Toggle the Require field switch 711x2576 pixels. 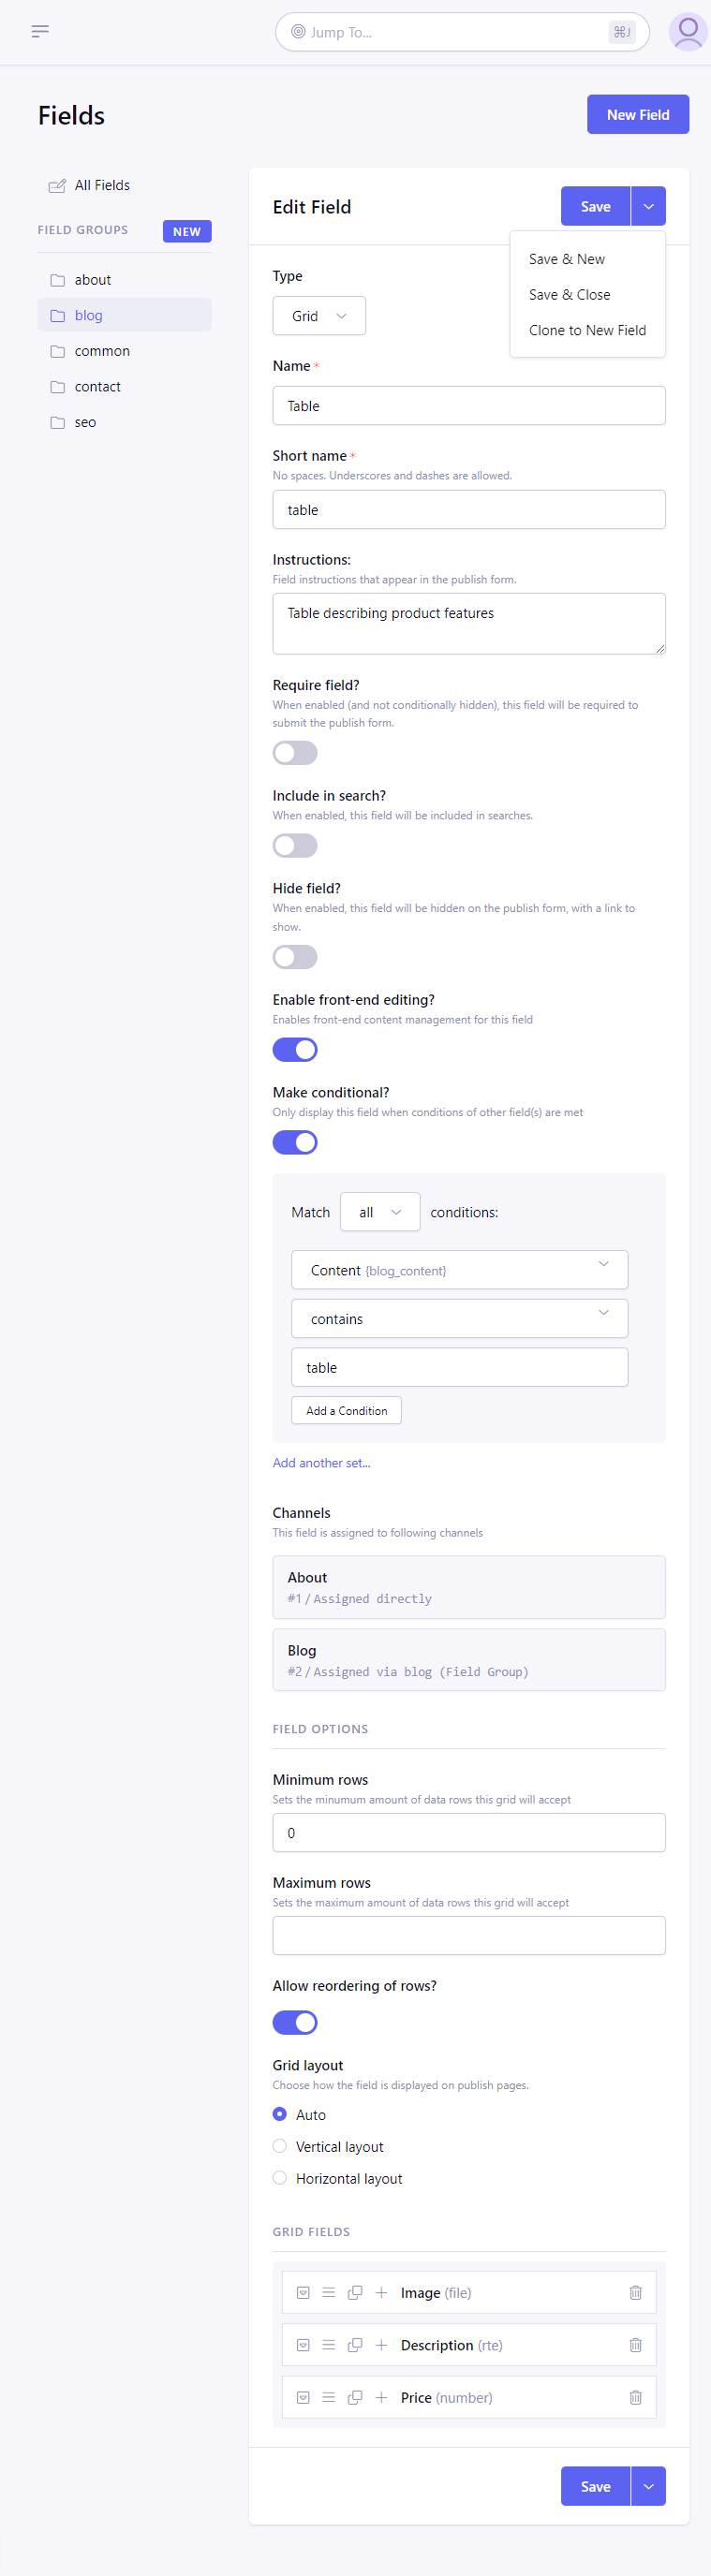(x=295, y=753)
